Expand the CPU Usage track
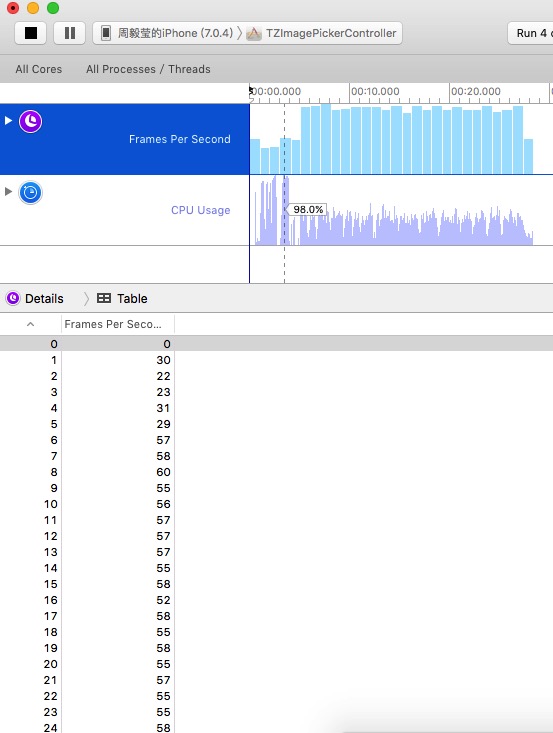 (8, 191)
